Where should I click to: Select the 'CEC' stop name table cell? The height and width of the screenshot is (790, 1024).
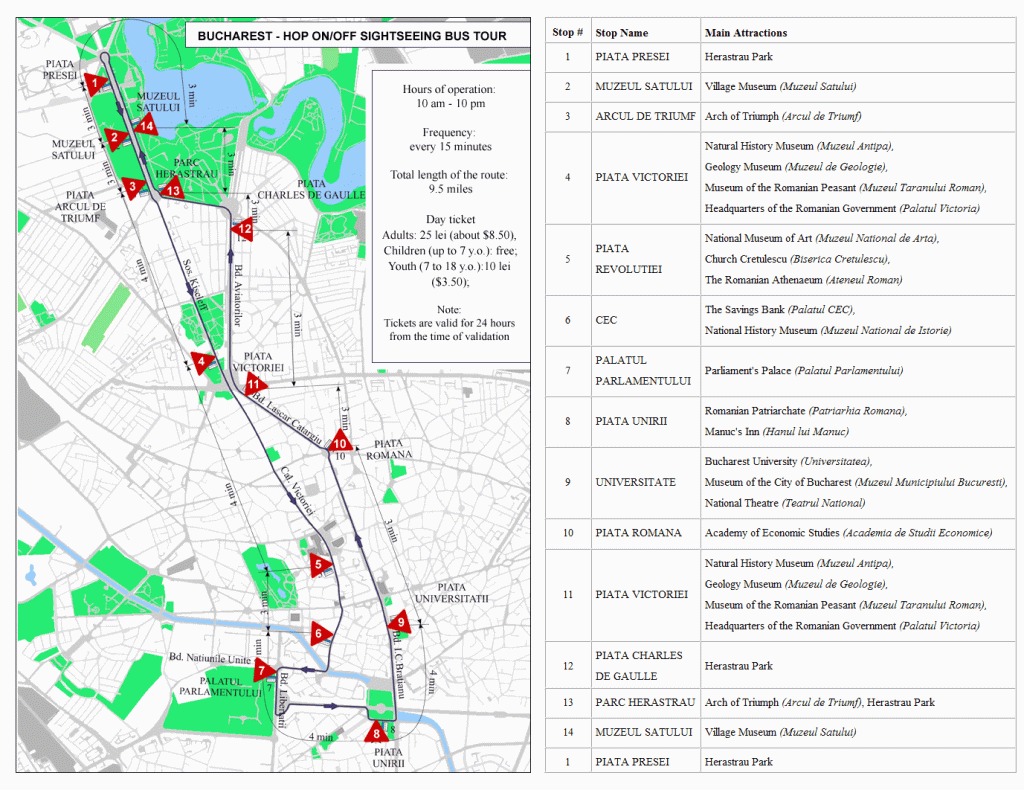[x=606, y=320]
